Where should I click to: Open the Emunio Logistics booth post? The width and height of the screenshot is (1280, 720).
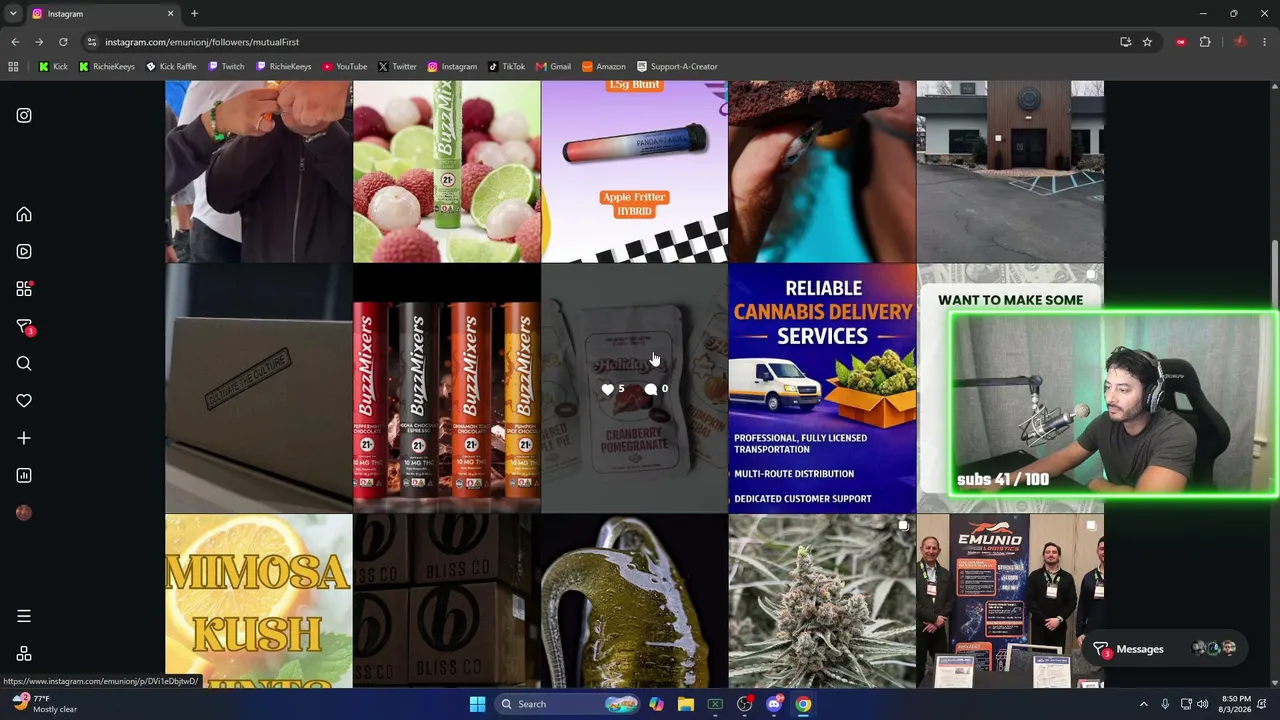point(1010,601)
